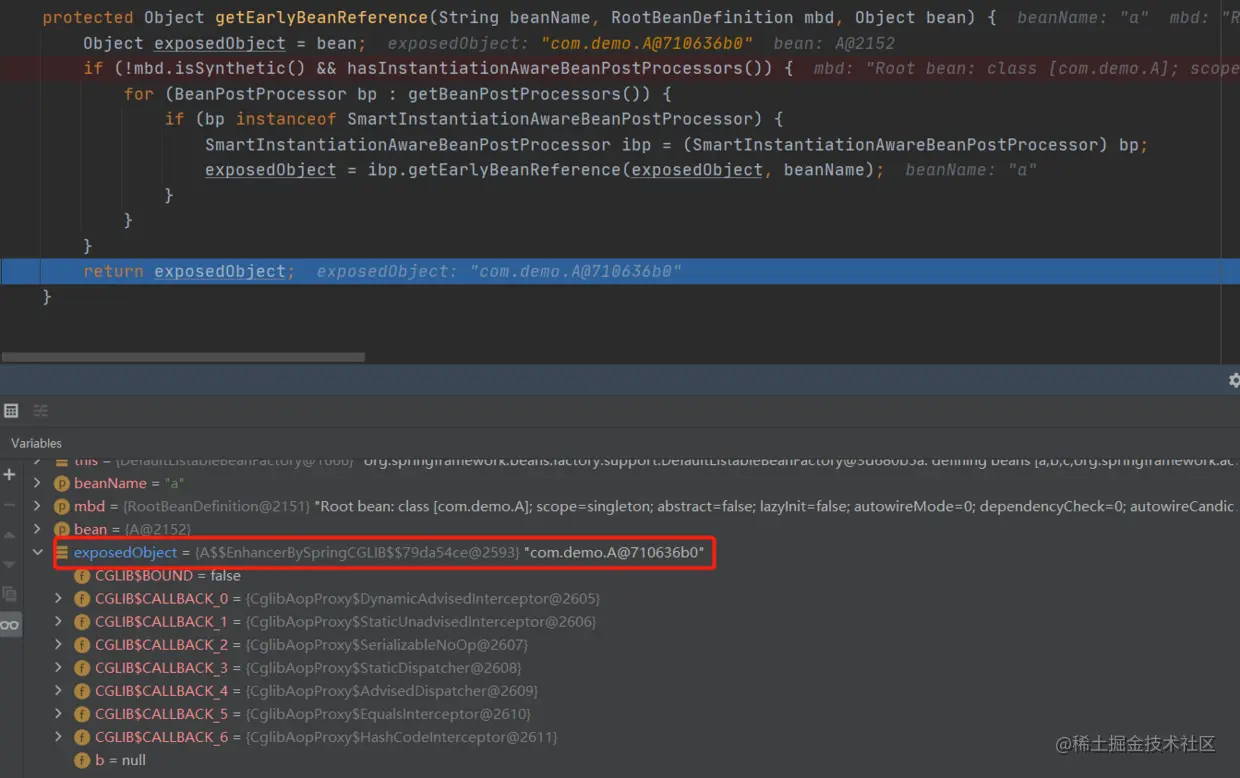
Task: Click the field icon beside CGLIB$CALLBACK_2
Action: tap(82, 645)
